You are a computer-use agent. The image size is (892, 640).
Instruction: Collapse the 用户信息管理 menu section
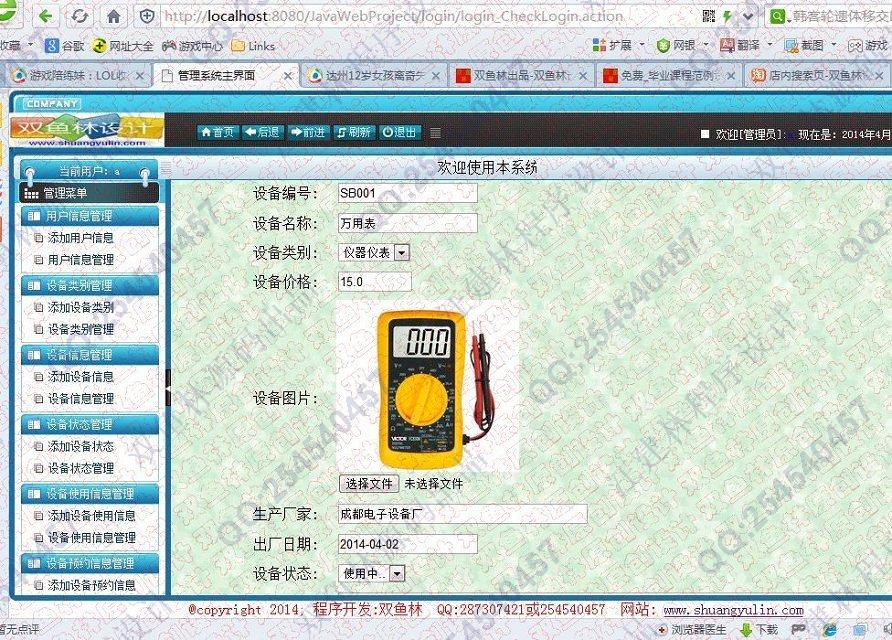coord(90,216)
